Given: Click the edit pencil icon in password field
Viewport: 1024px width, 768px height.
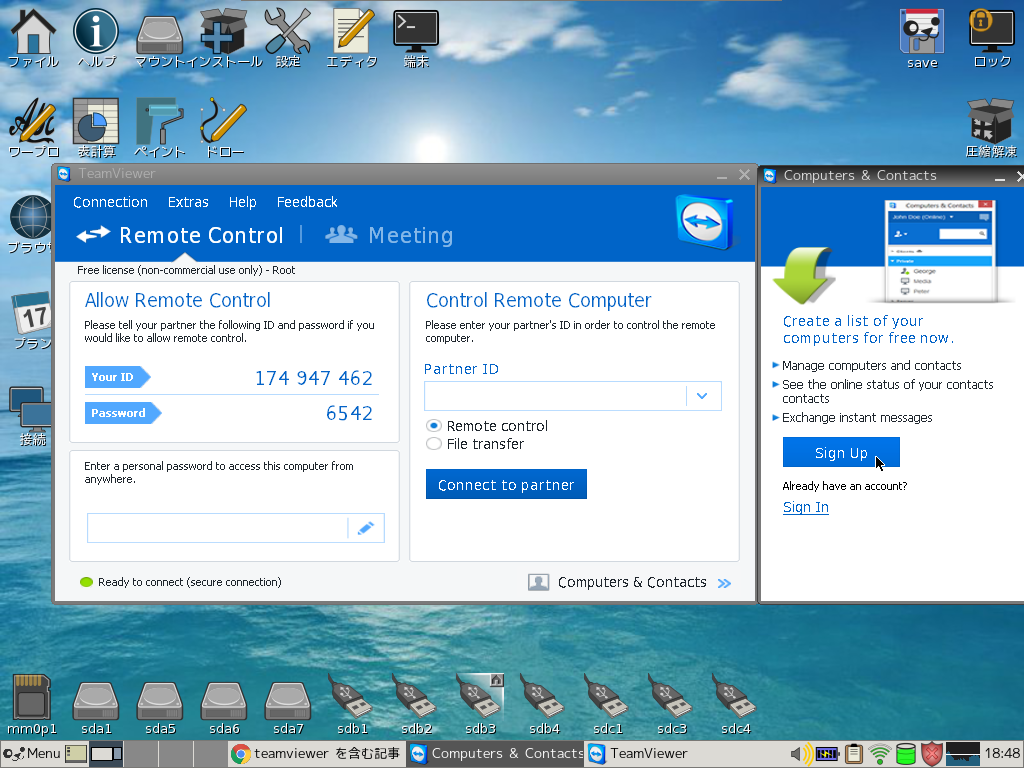Looking at the screenshot, I should point(366,528).
